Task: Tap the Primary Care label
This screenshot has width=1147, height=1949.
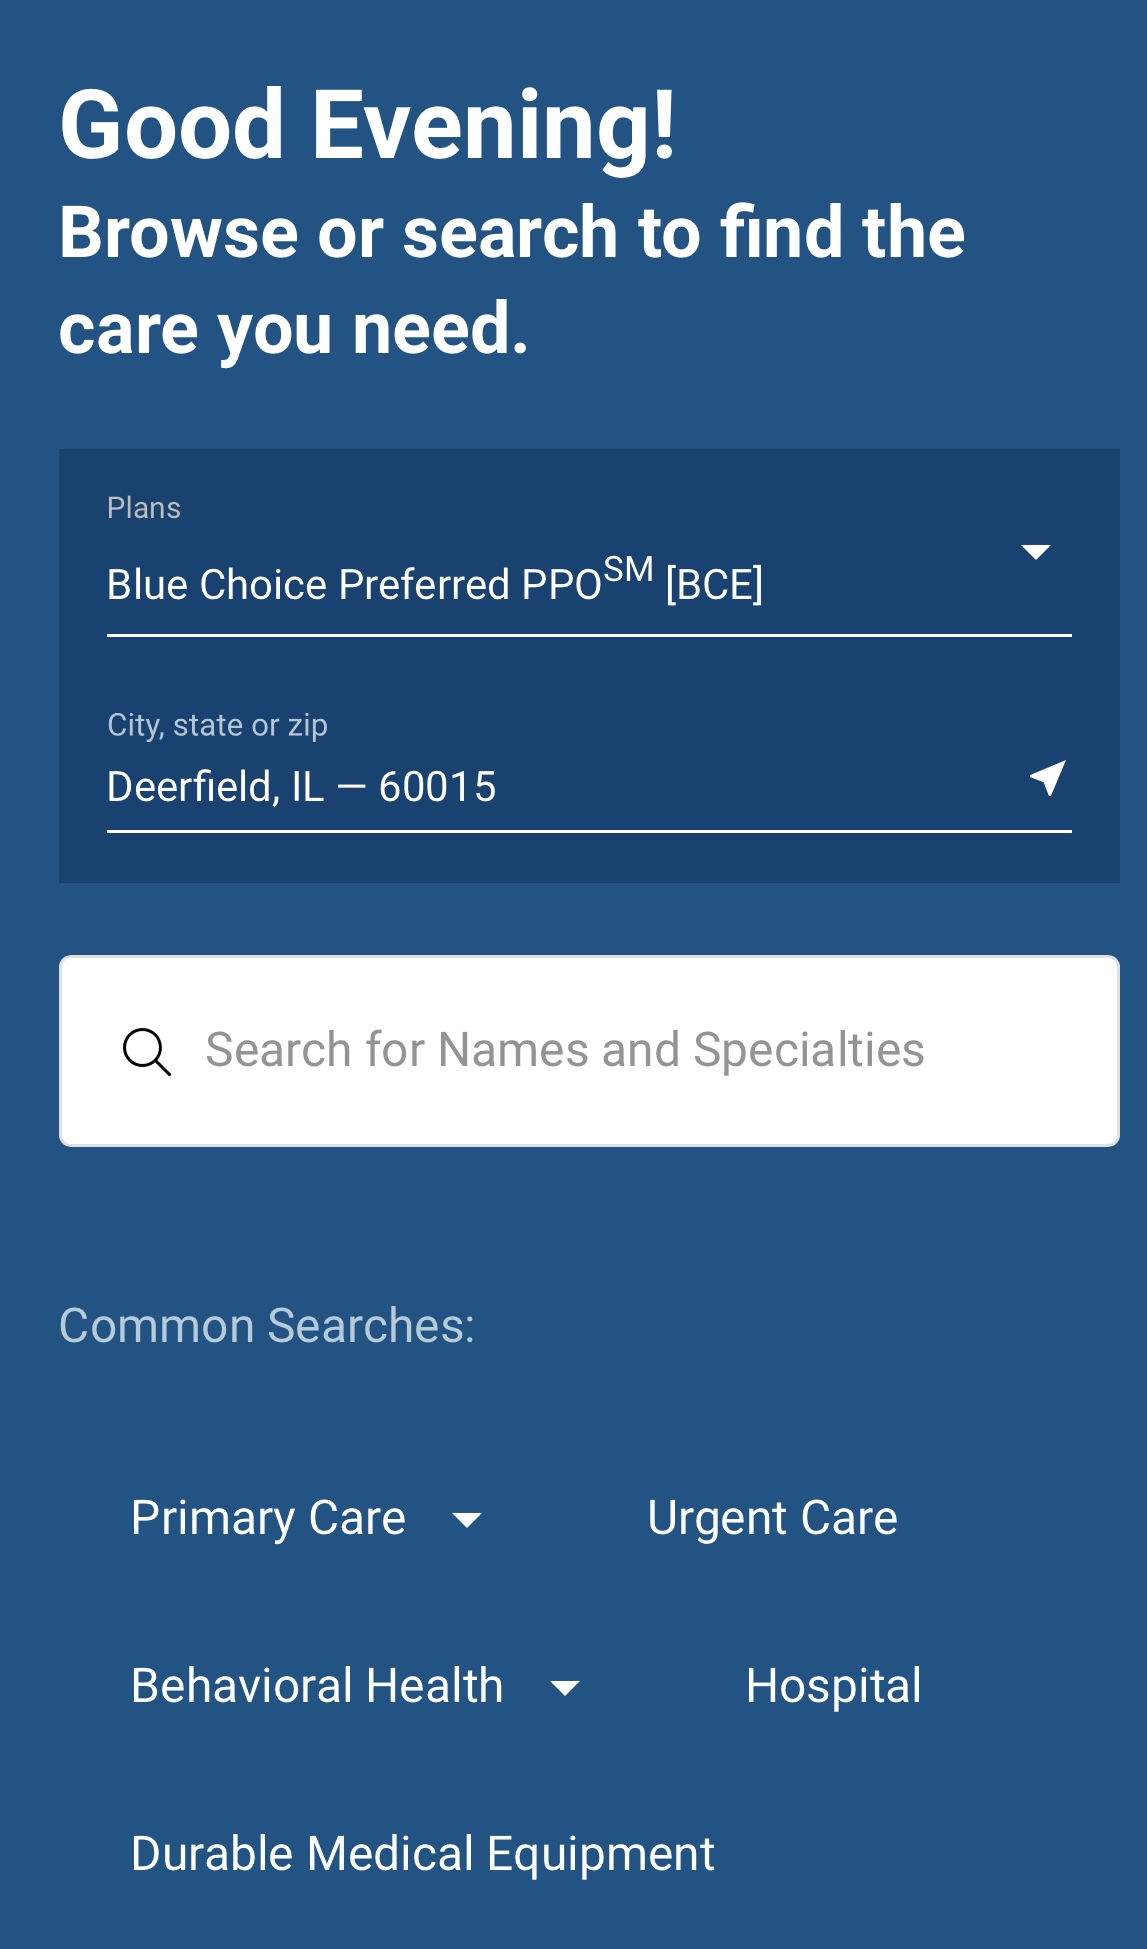Action: [x=268, y=1518]
